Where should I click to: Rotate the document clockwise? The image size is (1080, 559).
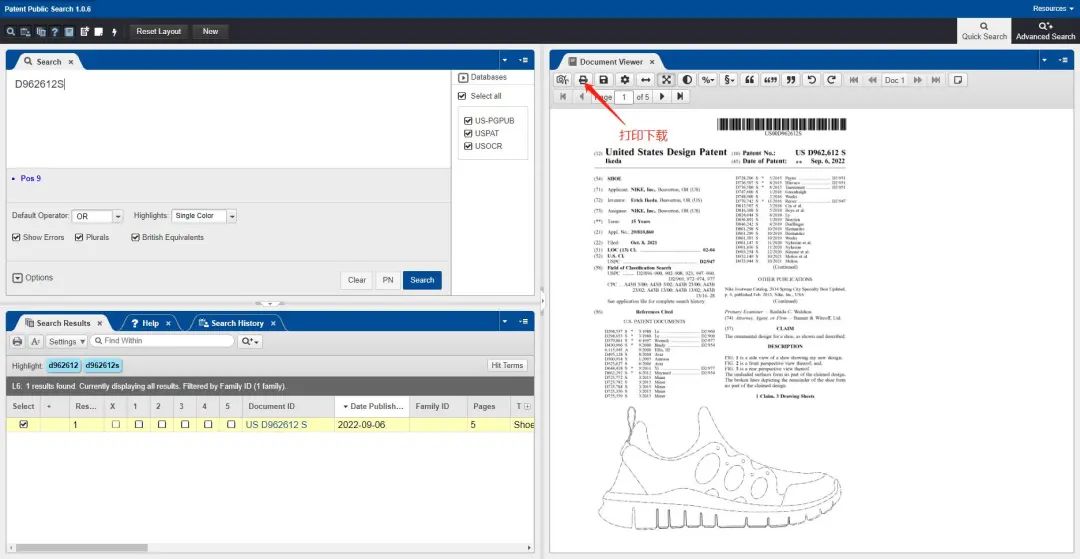pos(832,80)
